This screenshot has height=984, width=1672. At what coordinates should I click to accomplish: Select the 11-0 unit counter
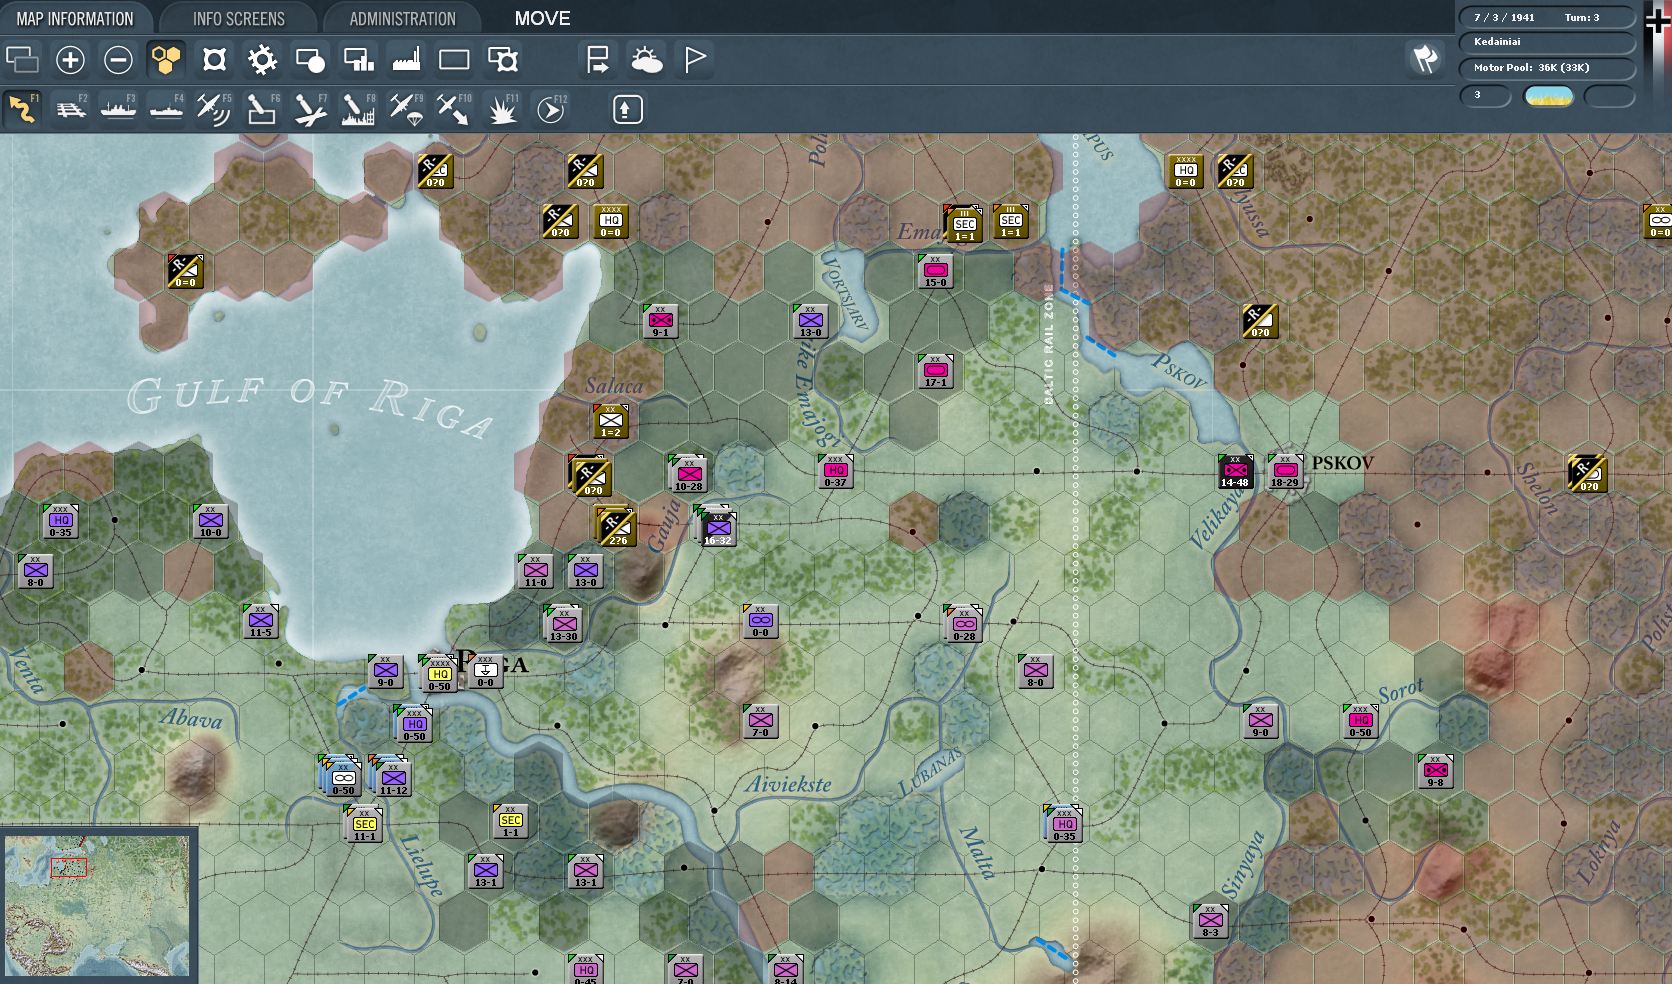click(536, 571)
